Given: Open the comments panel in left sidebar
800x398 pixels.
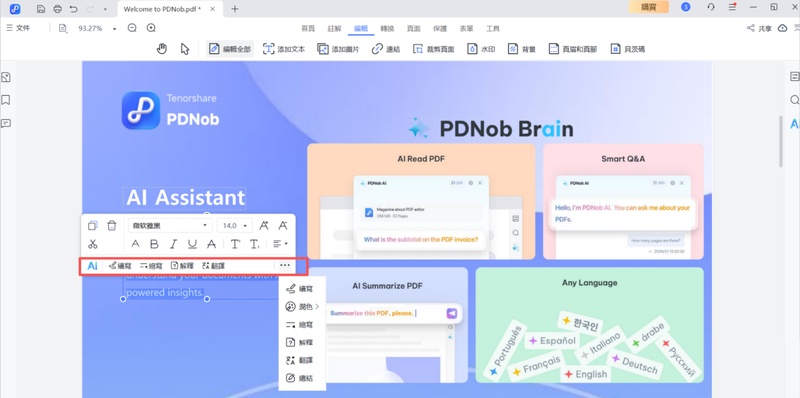Looking at the screenshot, I should 6,123.
